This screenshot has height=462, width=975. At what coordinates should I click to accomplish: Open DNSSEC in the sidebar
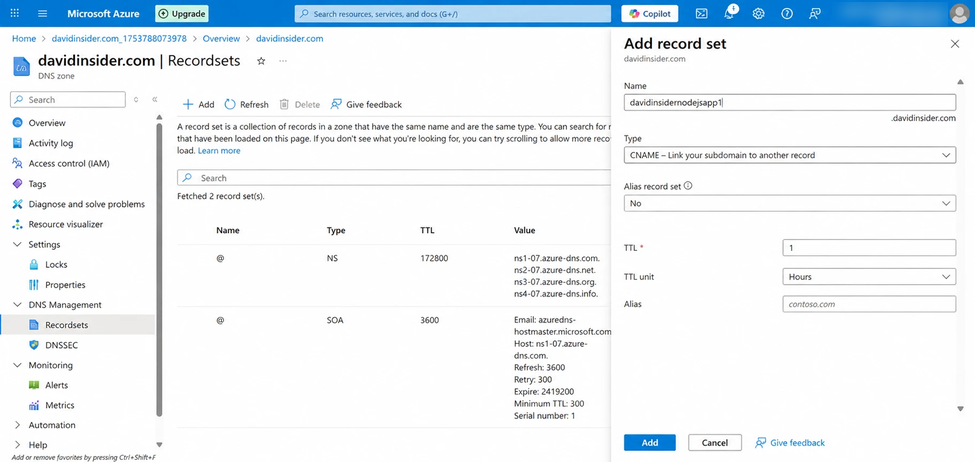pos(62,345)
